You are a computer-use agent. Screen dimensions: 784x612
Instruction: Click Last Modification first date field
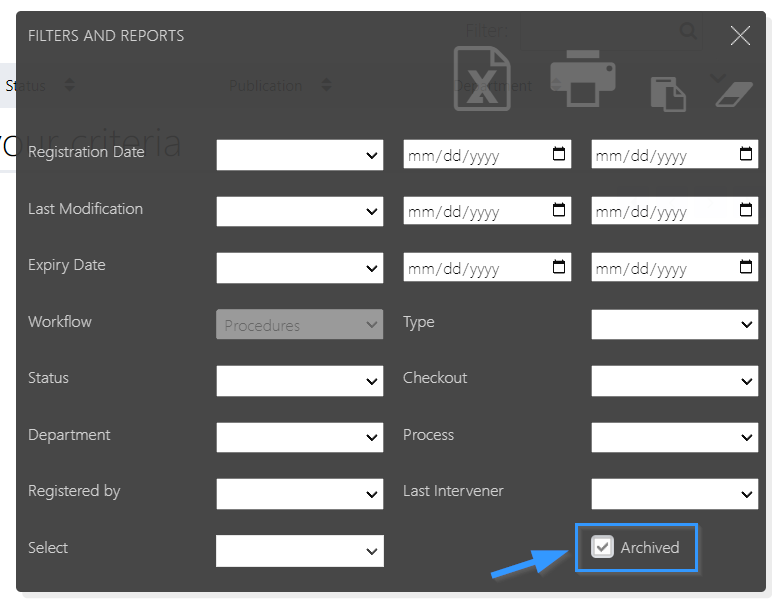pos(487,210)
